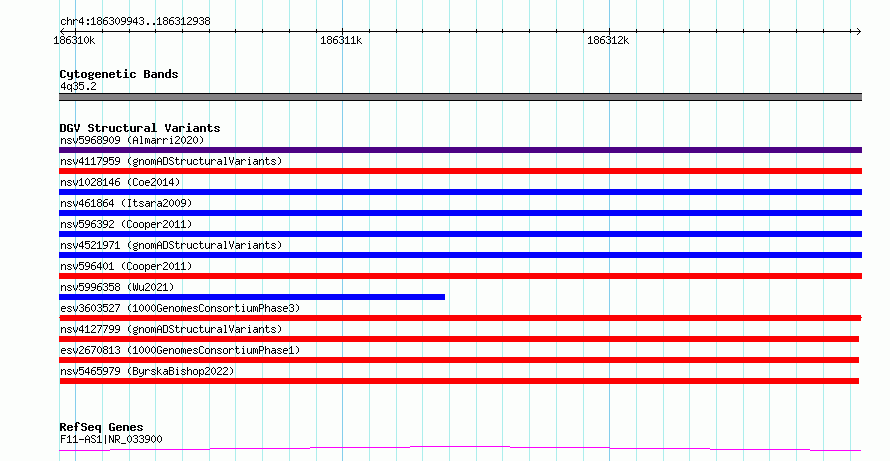Click the red bar for esv3603527

[460, 318]
